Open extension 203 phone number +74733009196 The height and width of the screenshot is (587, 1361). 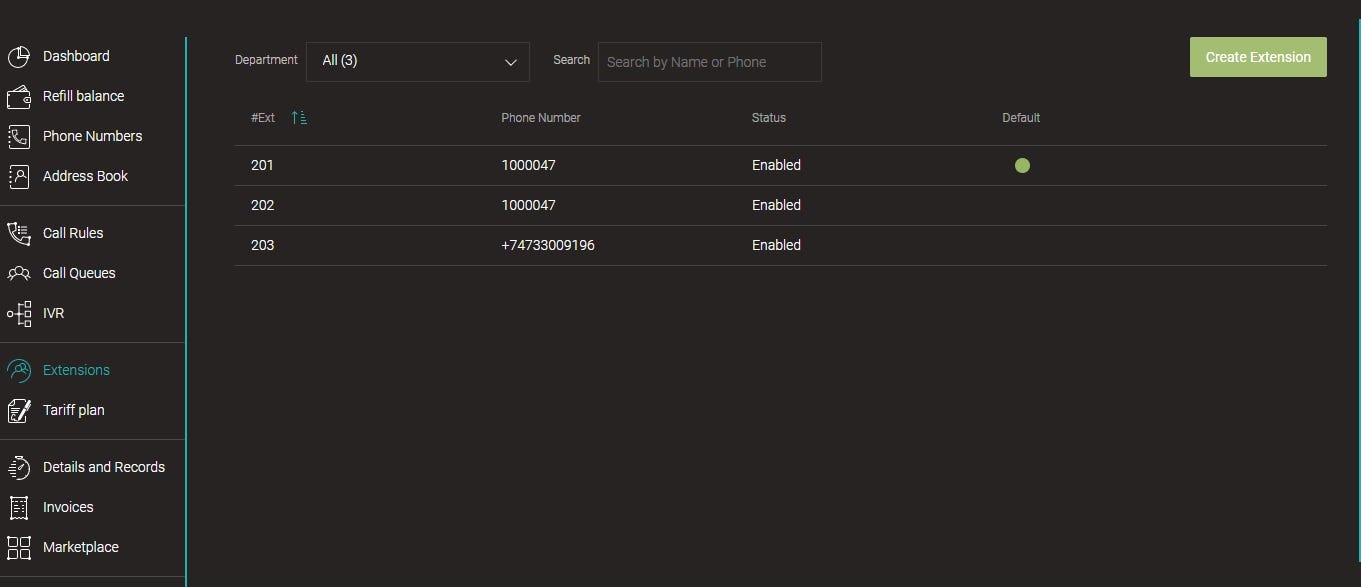click(x=548, y=246)
